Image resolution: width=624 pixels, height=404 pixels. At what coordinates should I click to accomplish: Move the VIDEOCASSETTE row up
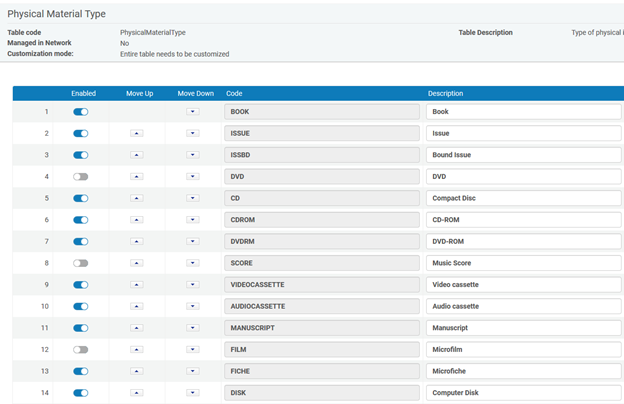click(136, 285)
